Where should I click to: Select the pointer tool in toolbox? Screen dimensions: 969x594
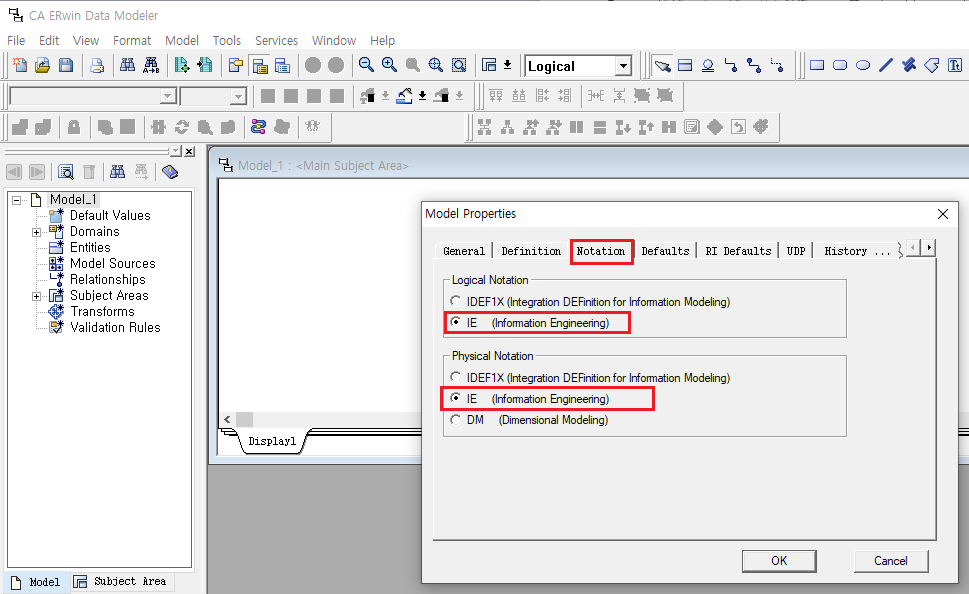662,65
